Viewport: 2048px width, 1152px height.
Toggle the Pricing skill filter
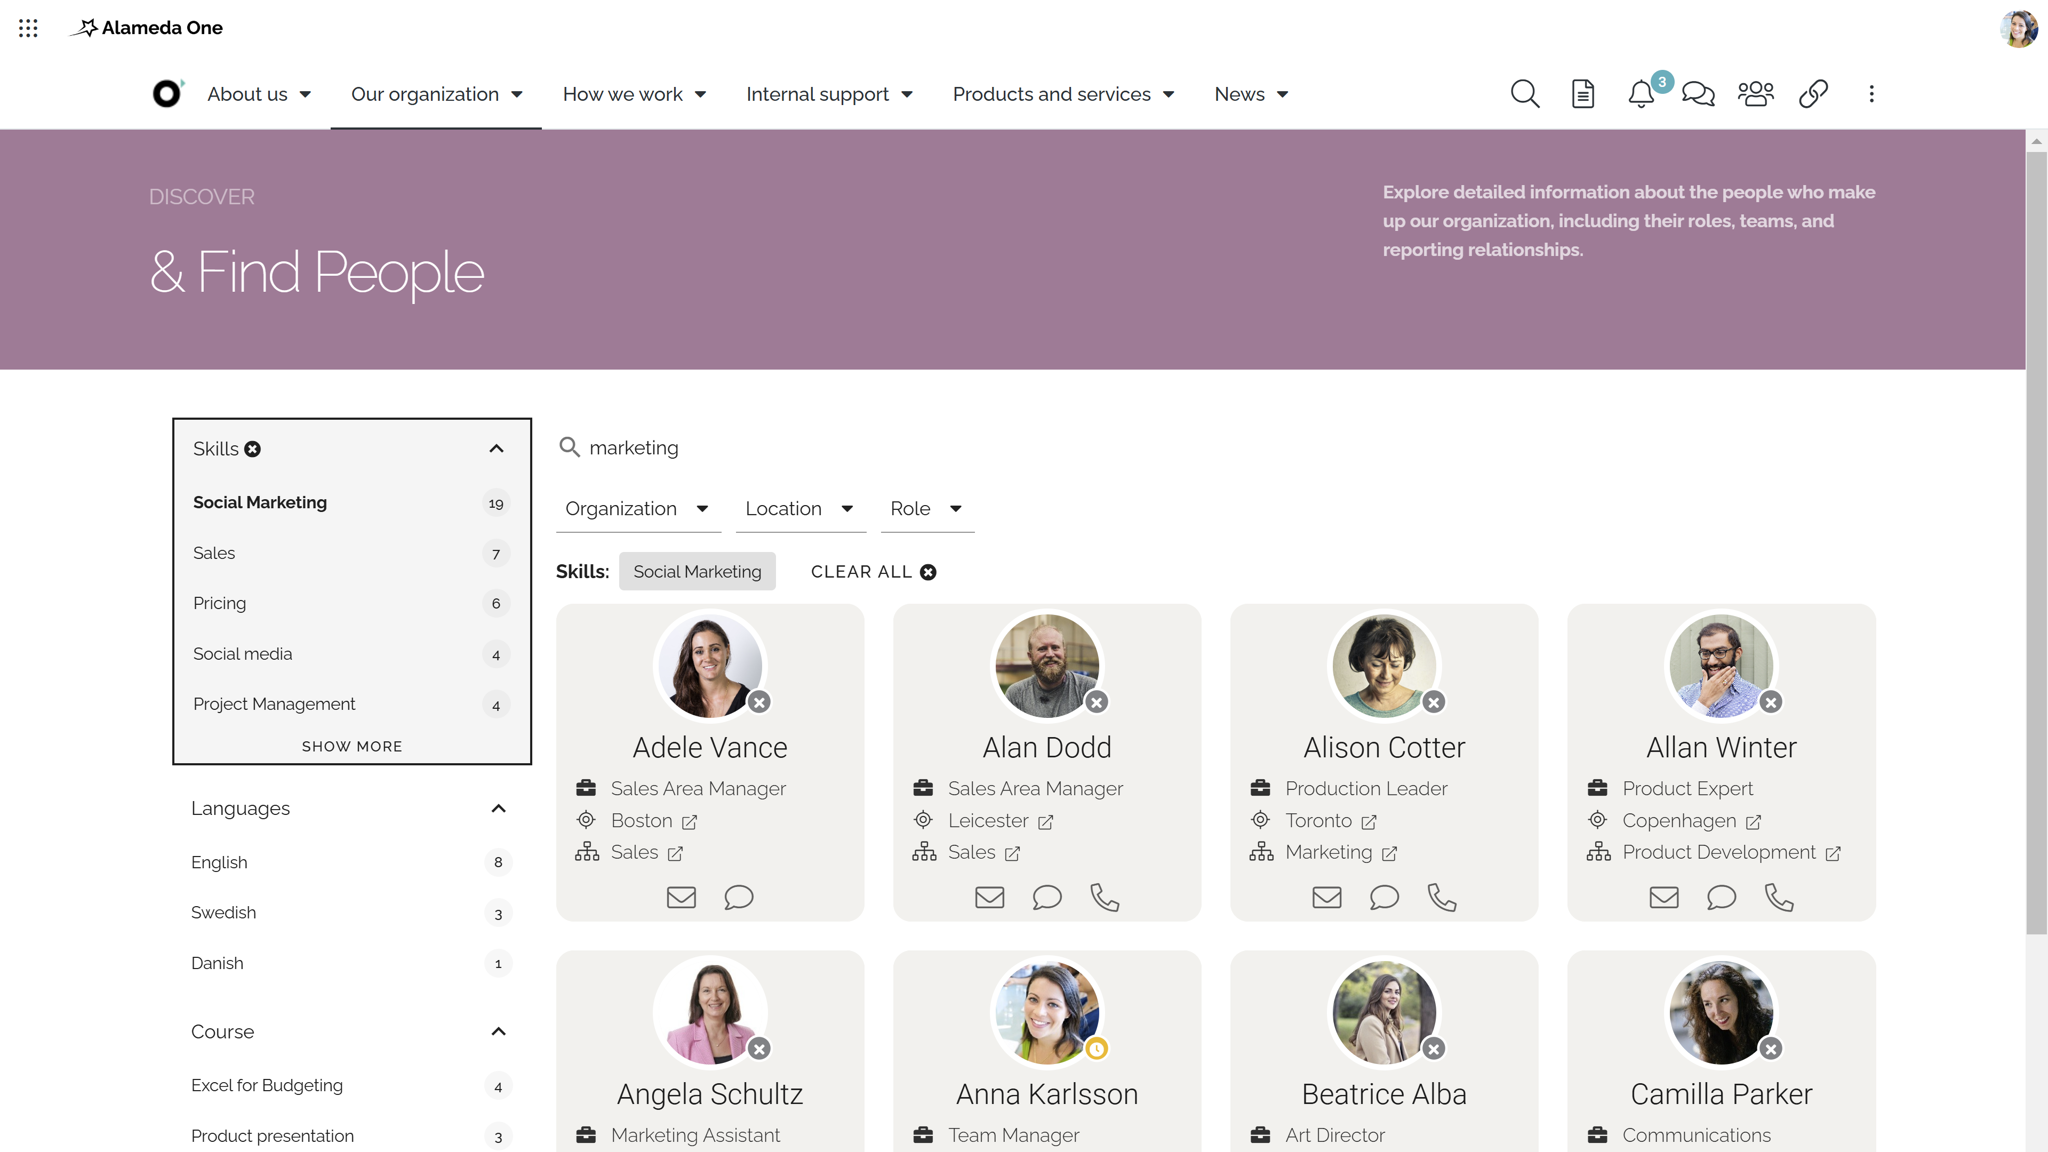[351, 603]
